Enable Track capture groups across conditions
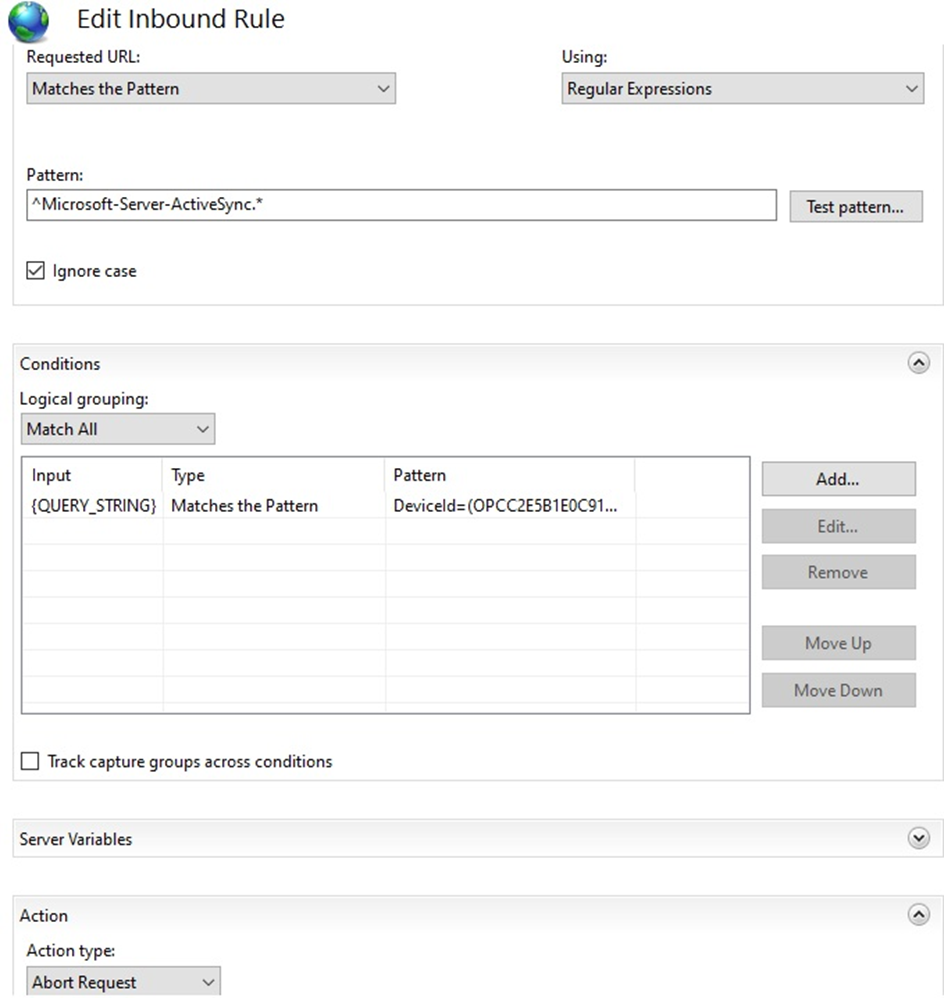944x998 pixels. coord(30,761)
